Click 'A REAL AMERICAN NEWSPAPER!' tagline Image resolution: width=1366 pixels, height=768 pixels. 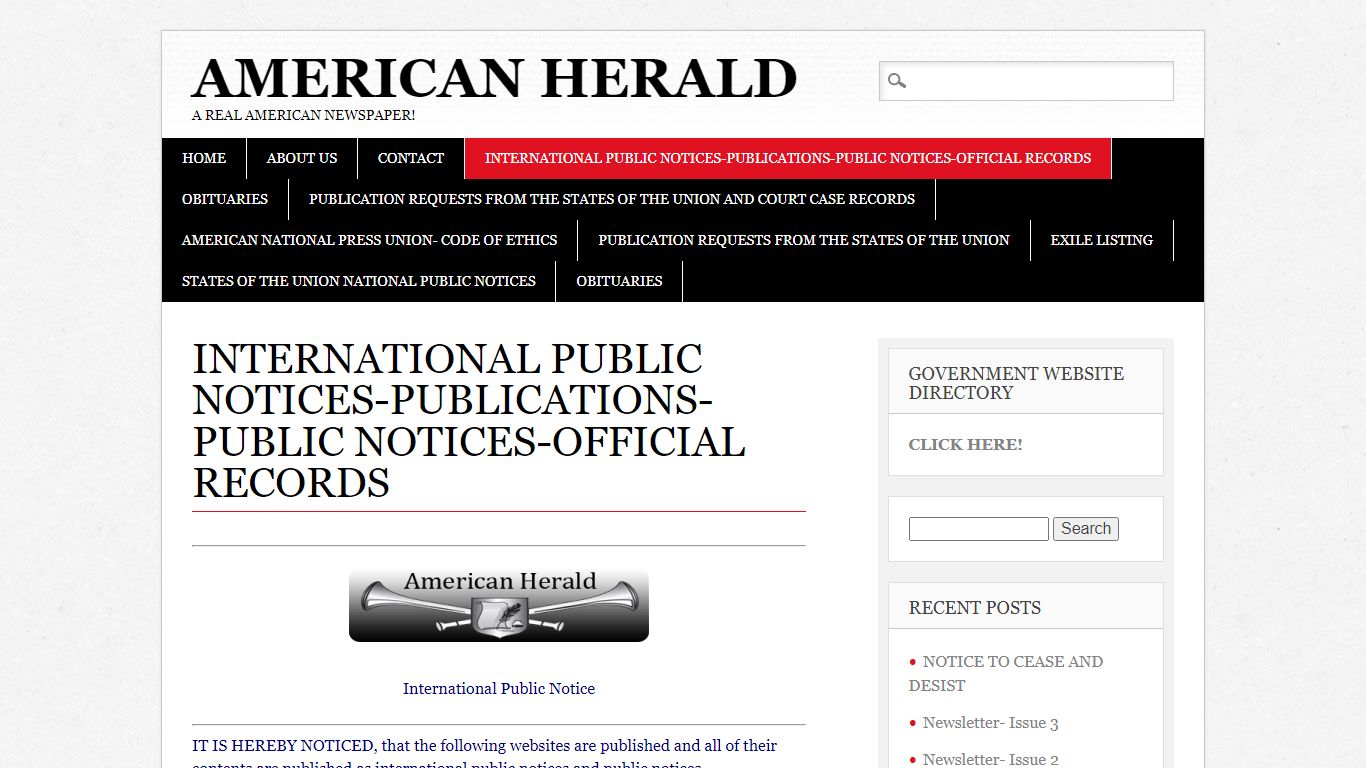tap(303, 115)
